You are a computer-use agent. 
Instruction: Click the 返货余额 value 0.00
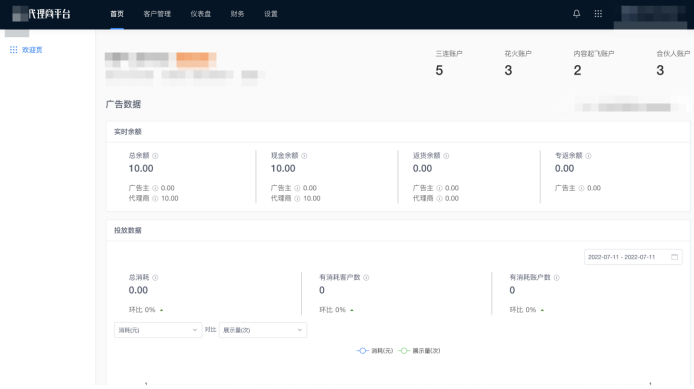422,169
